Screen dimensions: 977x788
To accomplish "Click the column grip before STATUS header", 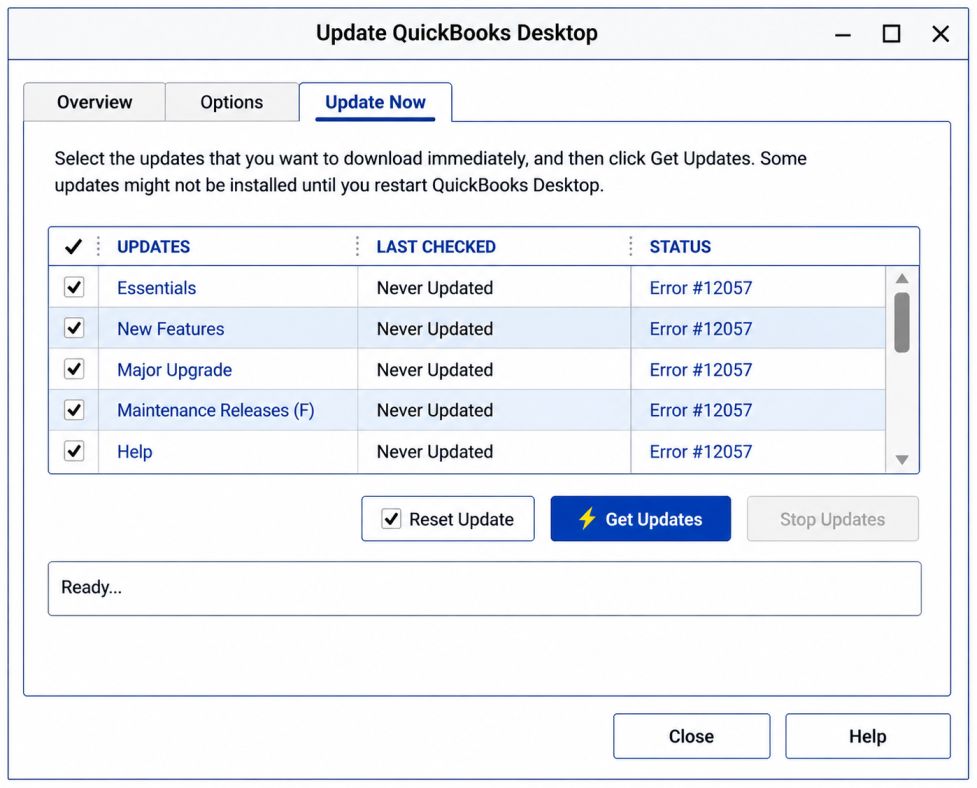I will point(631,247).
